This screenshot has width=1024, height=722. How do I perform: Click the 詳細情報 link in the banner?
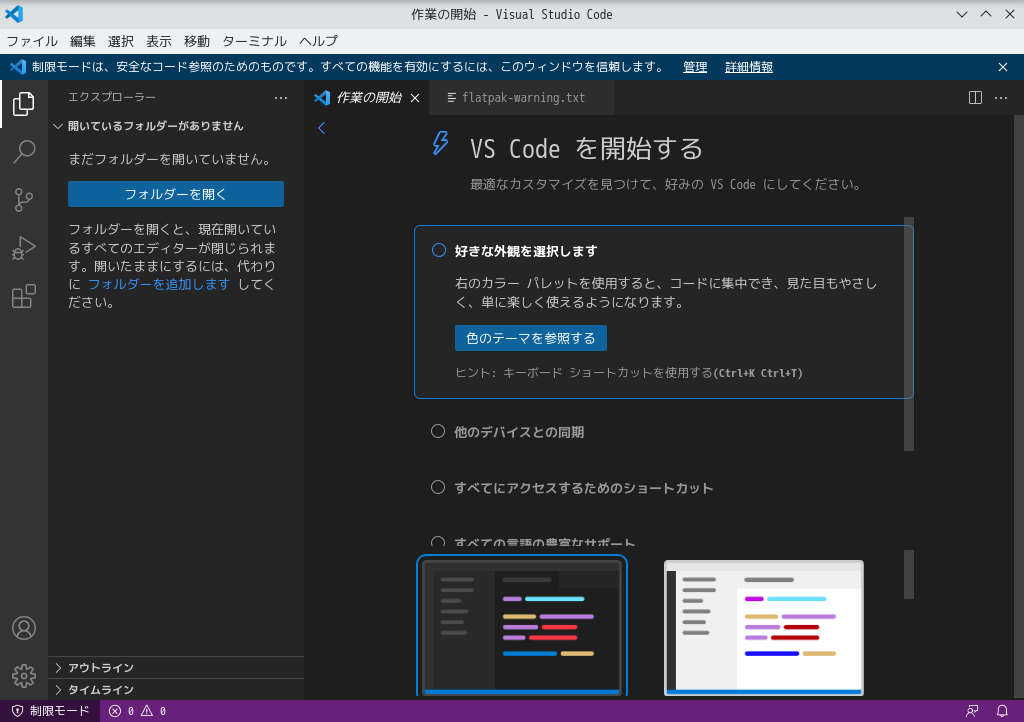tap(749, 67)
